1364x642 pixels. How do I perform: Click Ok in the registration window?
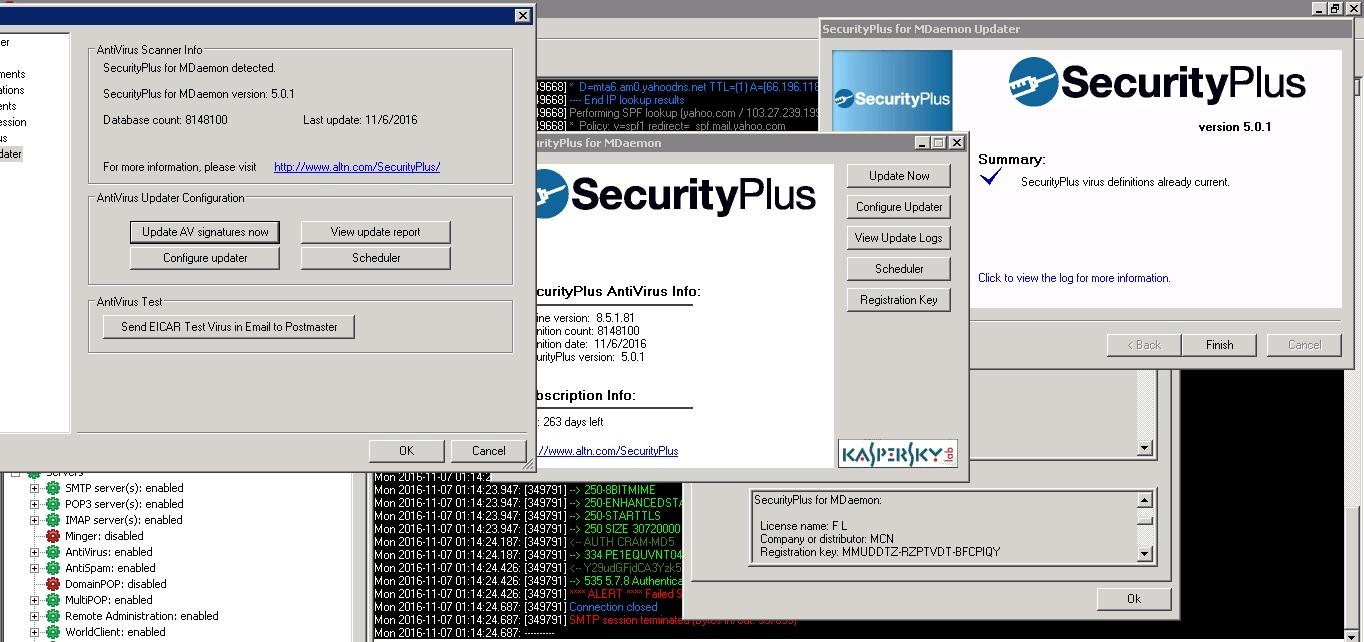coord(1133,599)
